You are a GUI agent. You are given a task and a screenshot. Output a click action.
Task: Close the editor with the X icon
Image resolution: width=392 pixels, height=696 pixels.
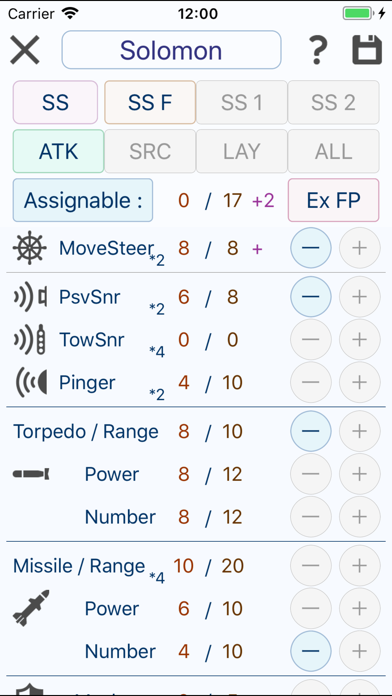point(25,50)
